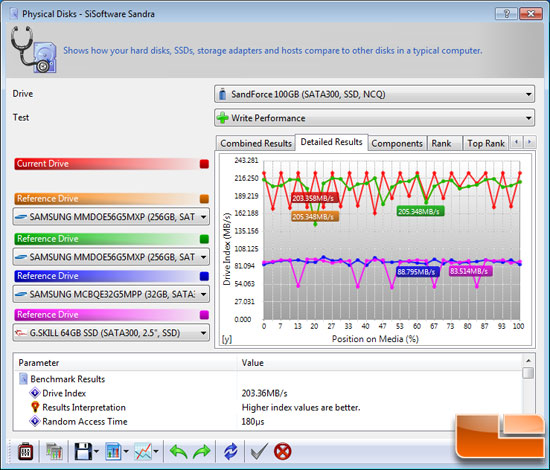Click the results list scrollbar up arrow
Screen dimensions: 550x470
(528, 360)
